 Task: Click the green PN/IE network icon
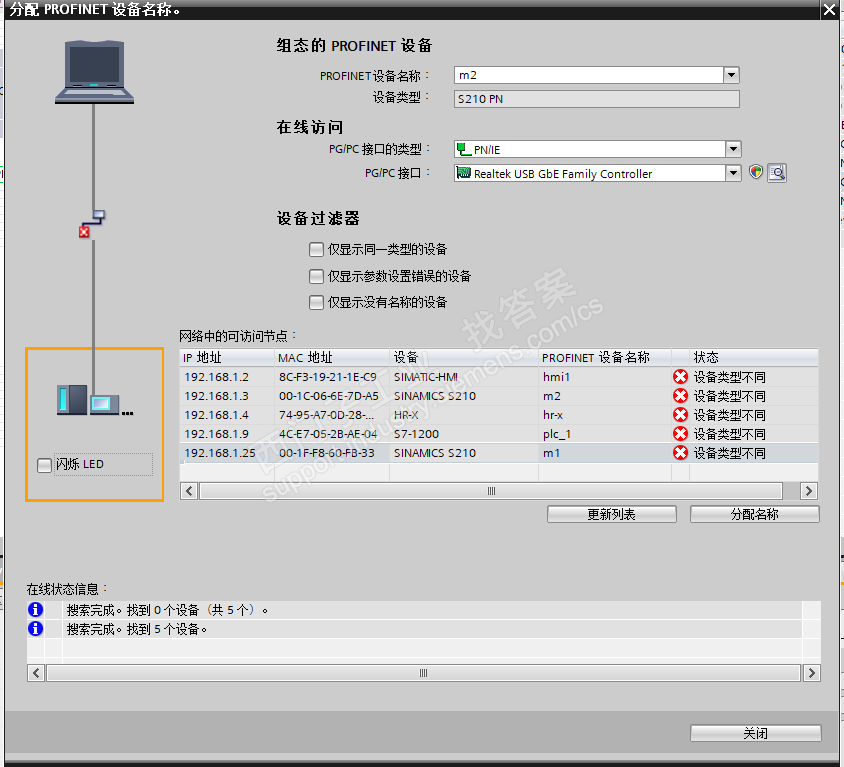(463, 149)
